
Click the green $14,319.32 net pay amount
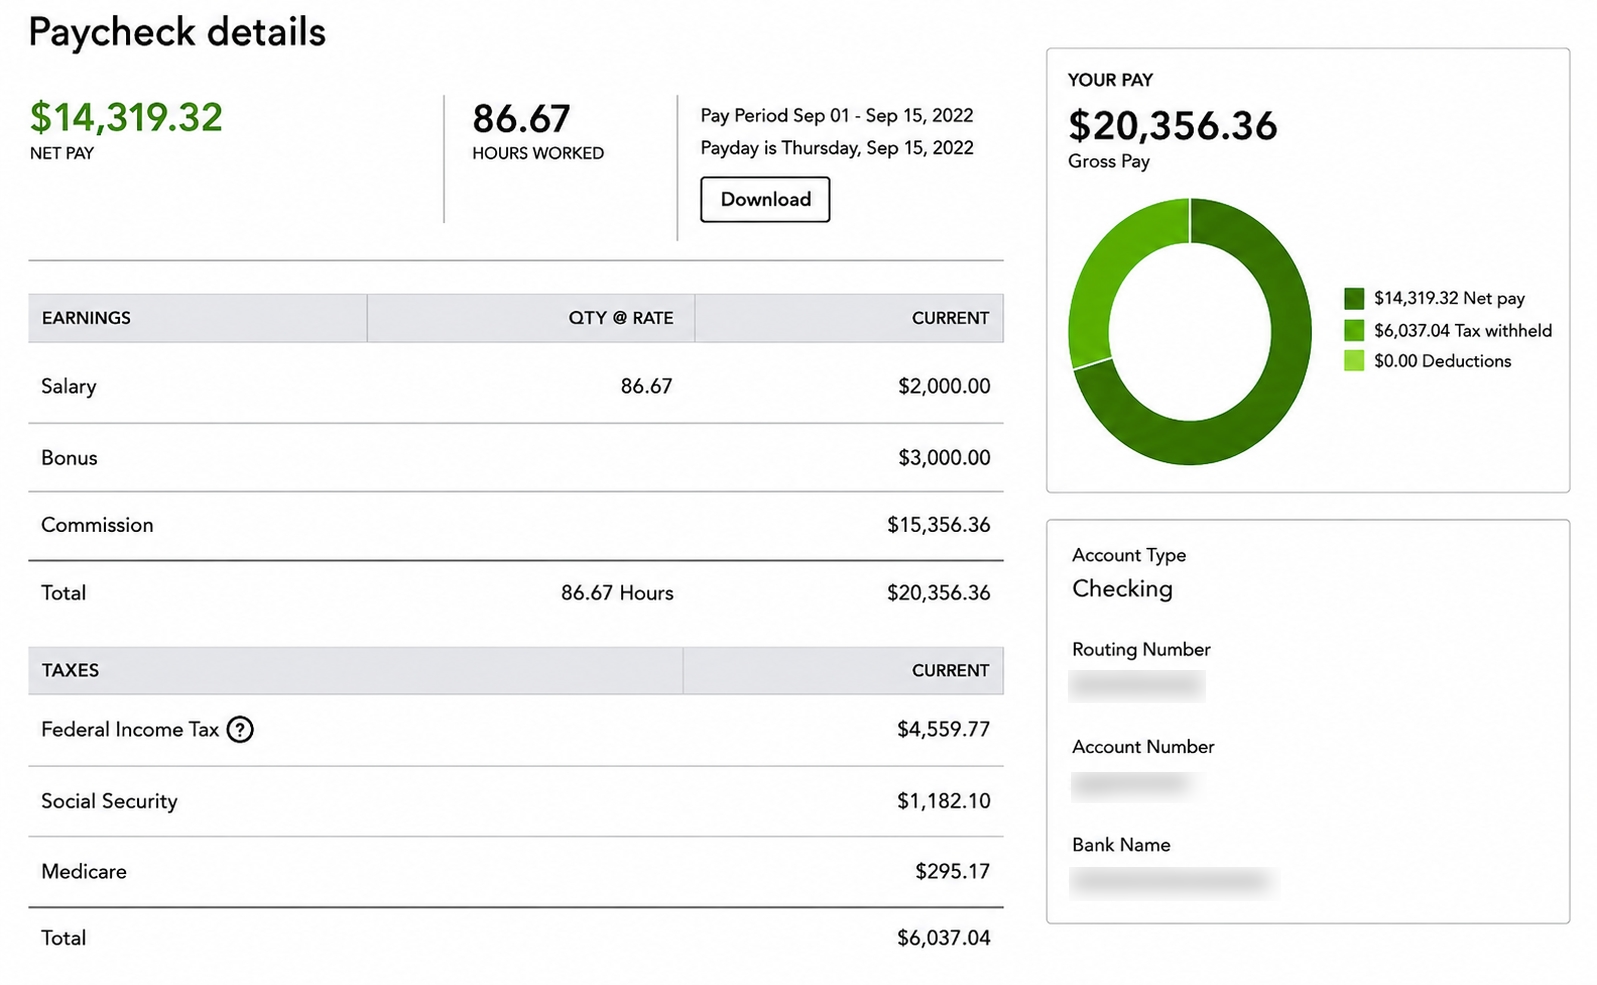tap(126, 117)
